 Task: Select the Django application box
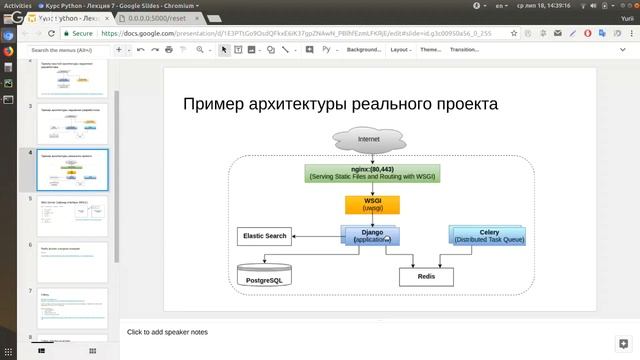(x=371, y=236)
